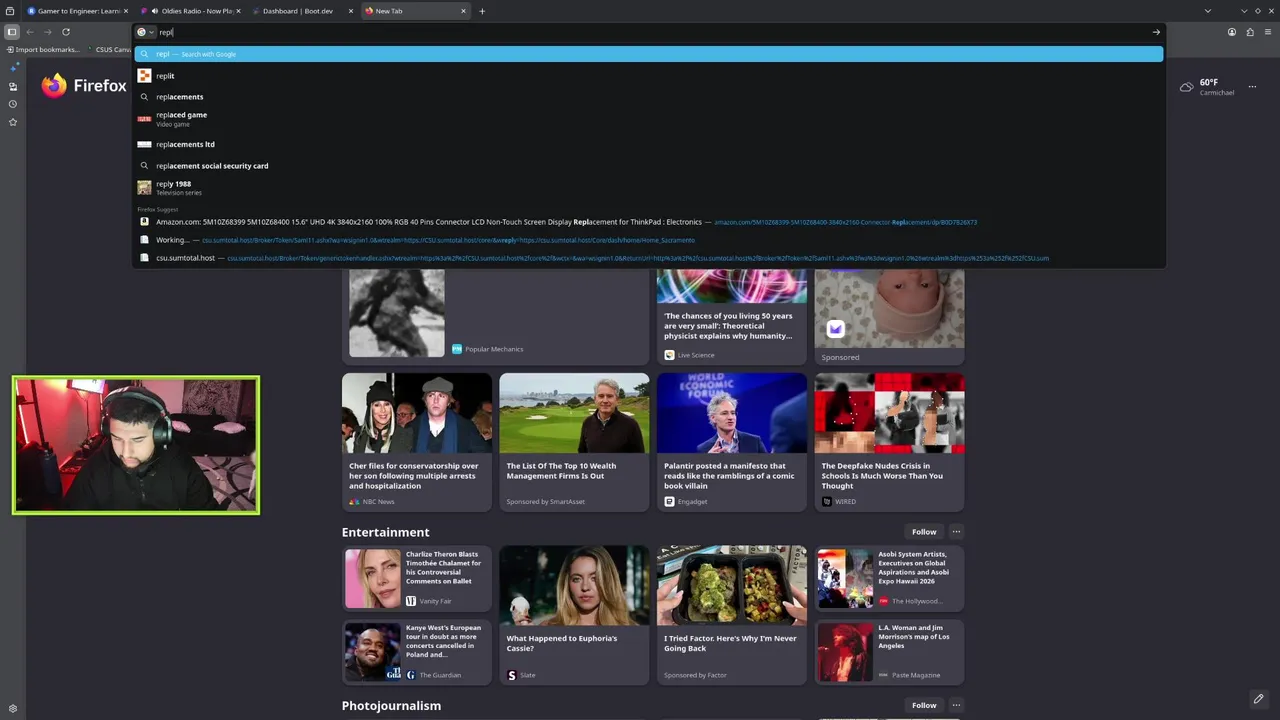Select "replaced game" video game suggestion
Viewport: 1280px width, 720px height.
click(649, 119)
